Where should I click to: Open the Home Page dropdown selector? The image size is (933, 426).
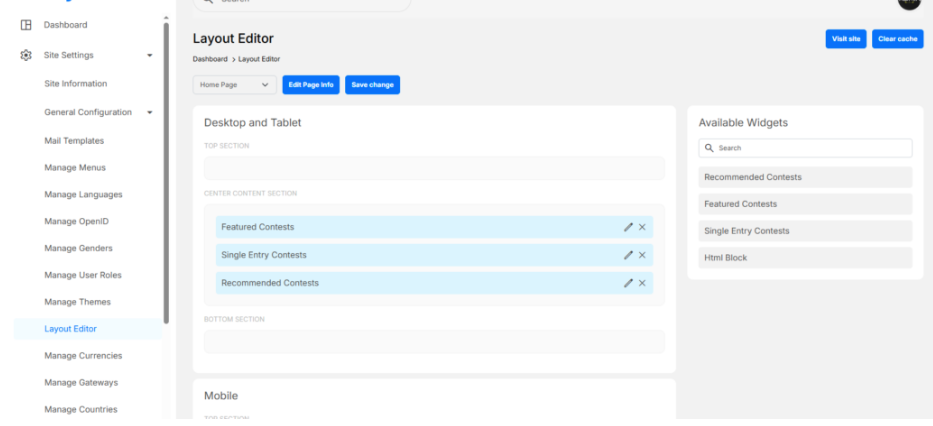(234, 85)
